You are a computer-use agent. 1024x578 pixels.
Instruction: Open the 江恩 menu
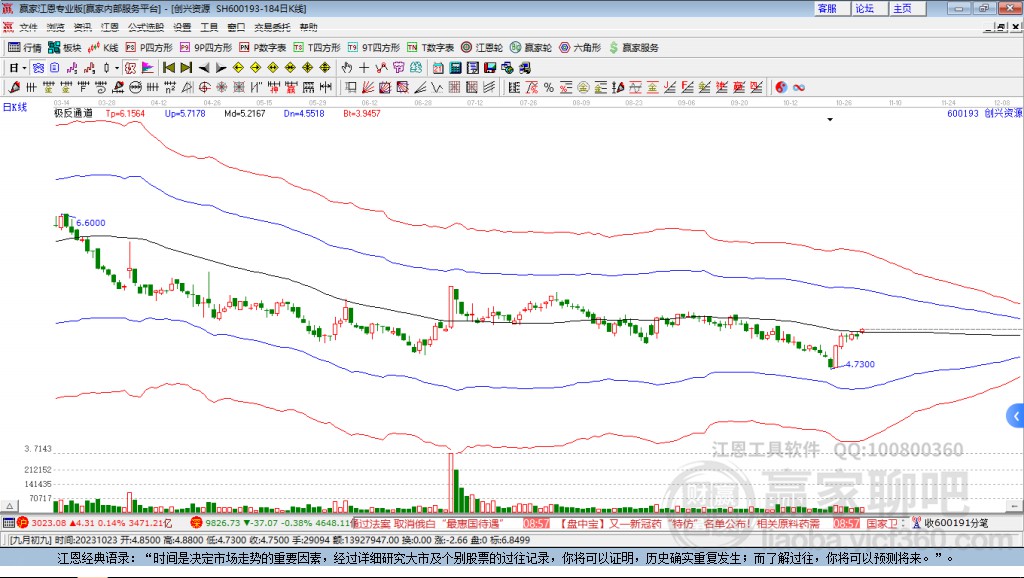pyautogui.click(x=110, y=27)
